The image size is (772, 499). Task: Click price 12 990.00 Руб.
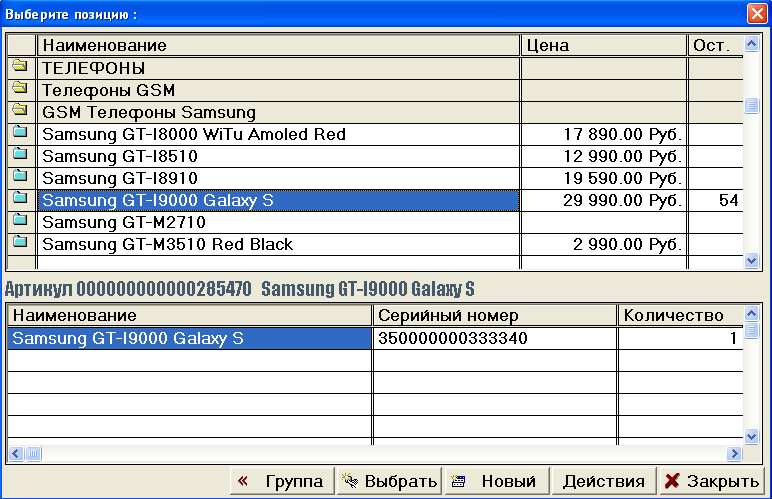click(x=604, y=156)
